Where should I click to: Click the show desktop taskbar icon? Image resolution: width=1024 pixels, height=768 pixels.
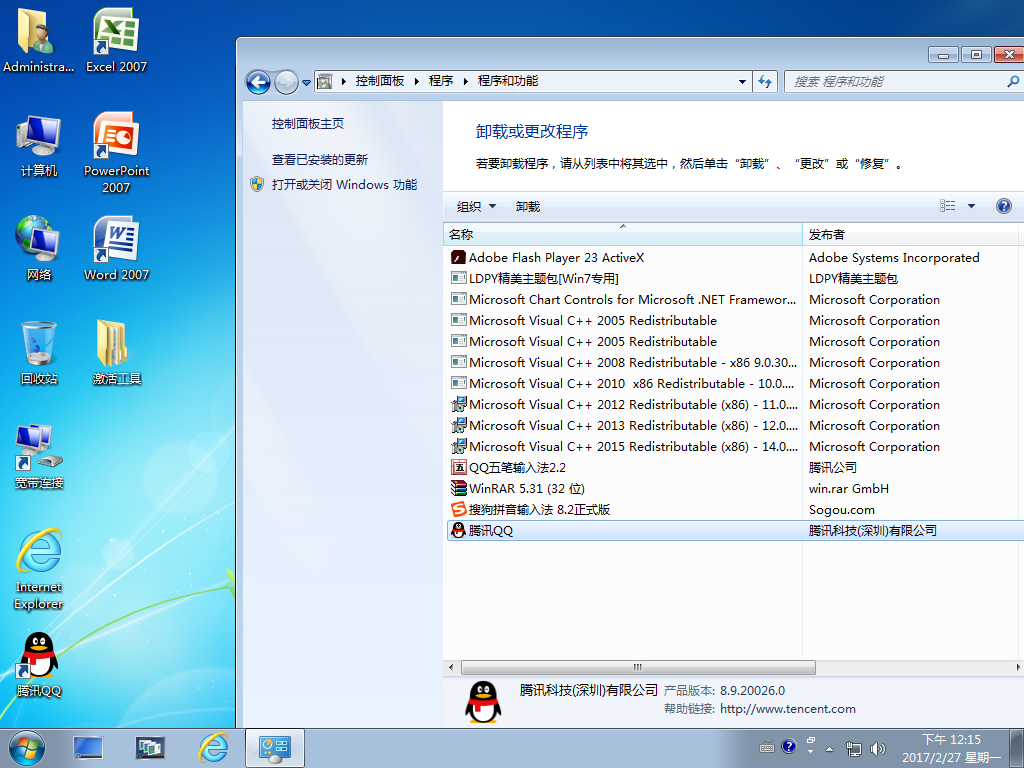pyautogui.click(x=88, y=748)
